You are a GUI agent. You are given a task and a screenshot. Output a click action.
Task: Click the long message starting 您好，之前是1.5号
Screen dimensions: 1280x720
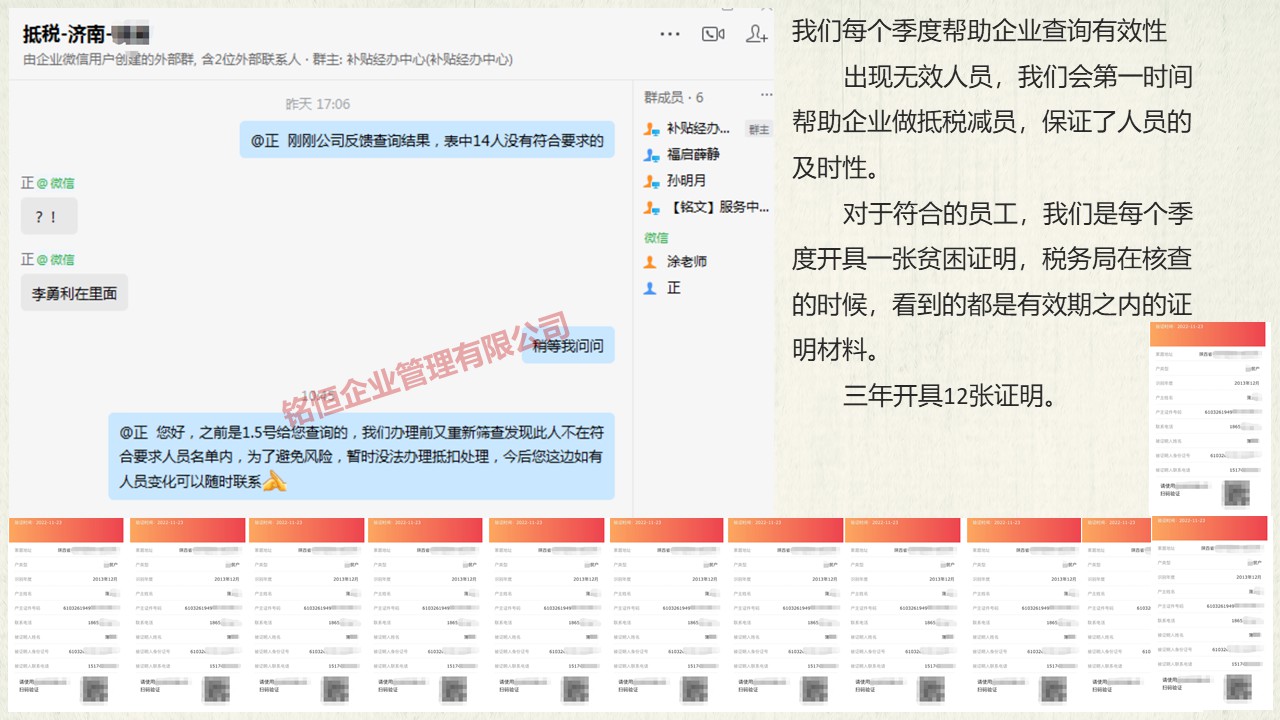[361, 457]
